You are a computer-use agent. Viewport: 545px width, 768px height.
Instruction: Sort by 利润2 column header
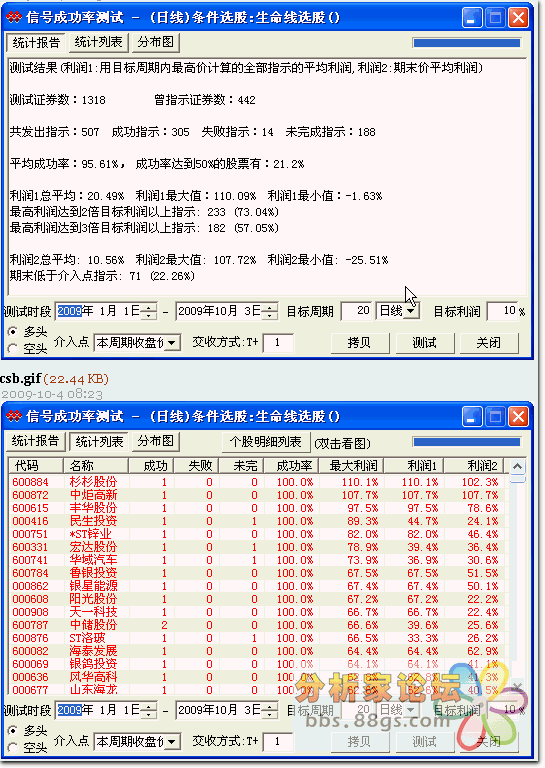(x=473, y=465)
